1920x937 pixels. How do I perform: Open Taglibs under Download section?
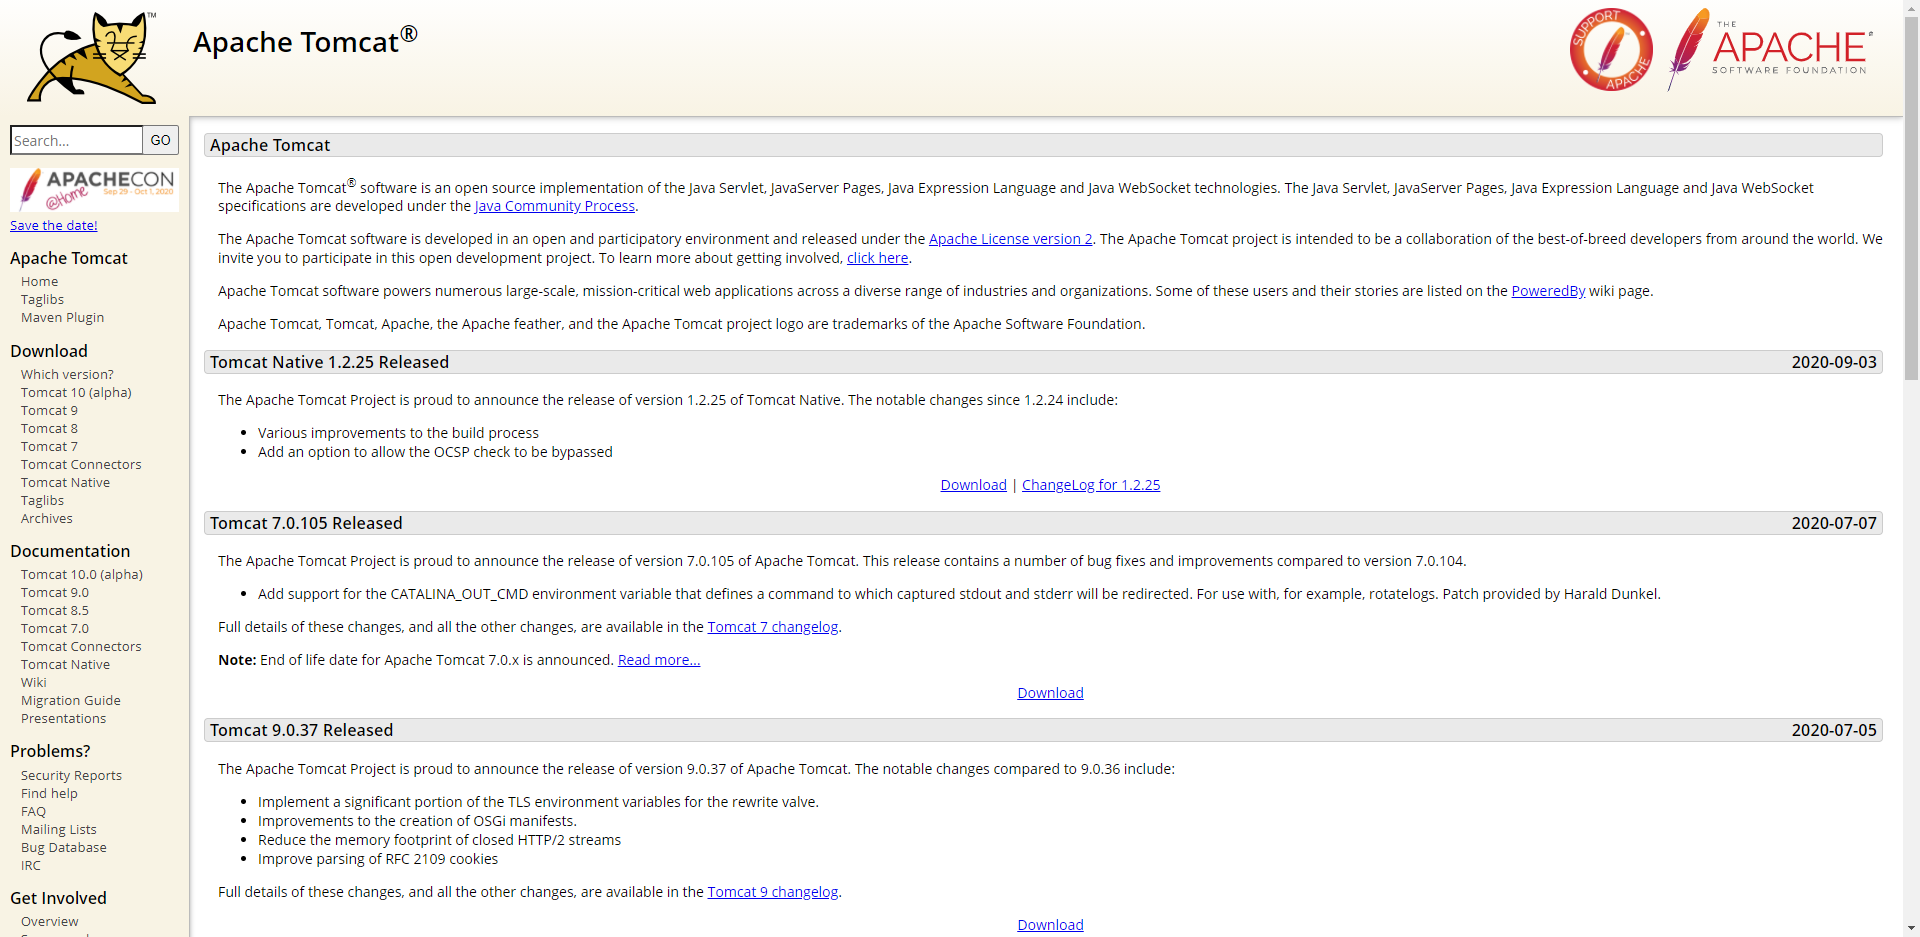42,501
